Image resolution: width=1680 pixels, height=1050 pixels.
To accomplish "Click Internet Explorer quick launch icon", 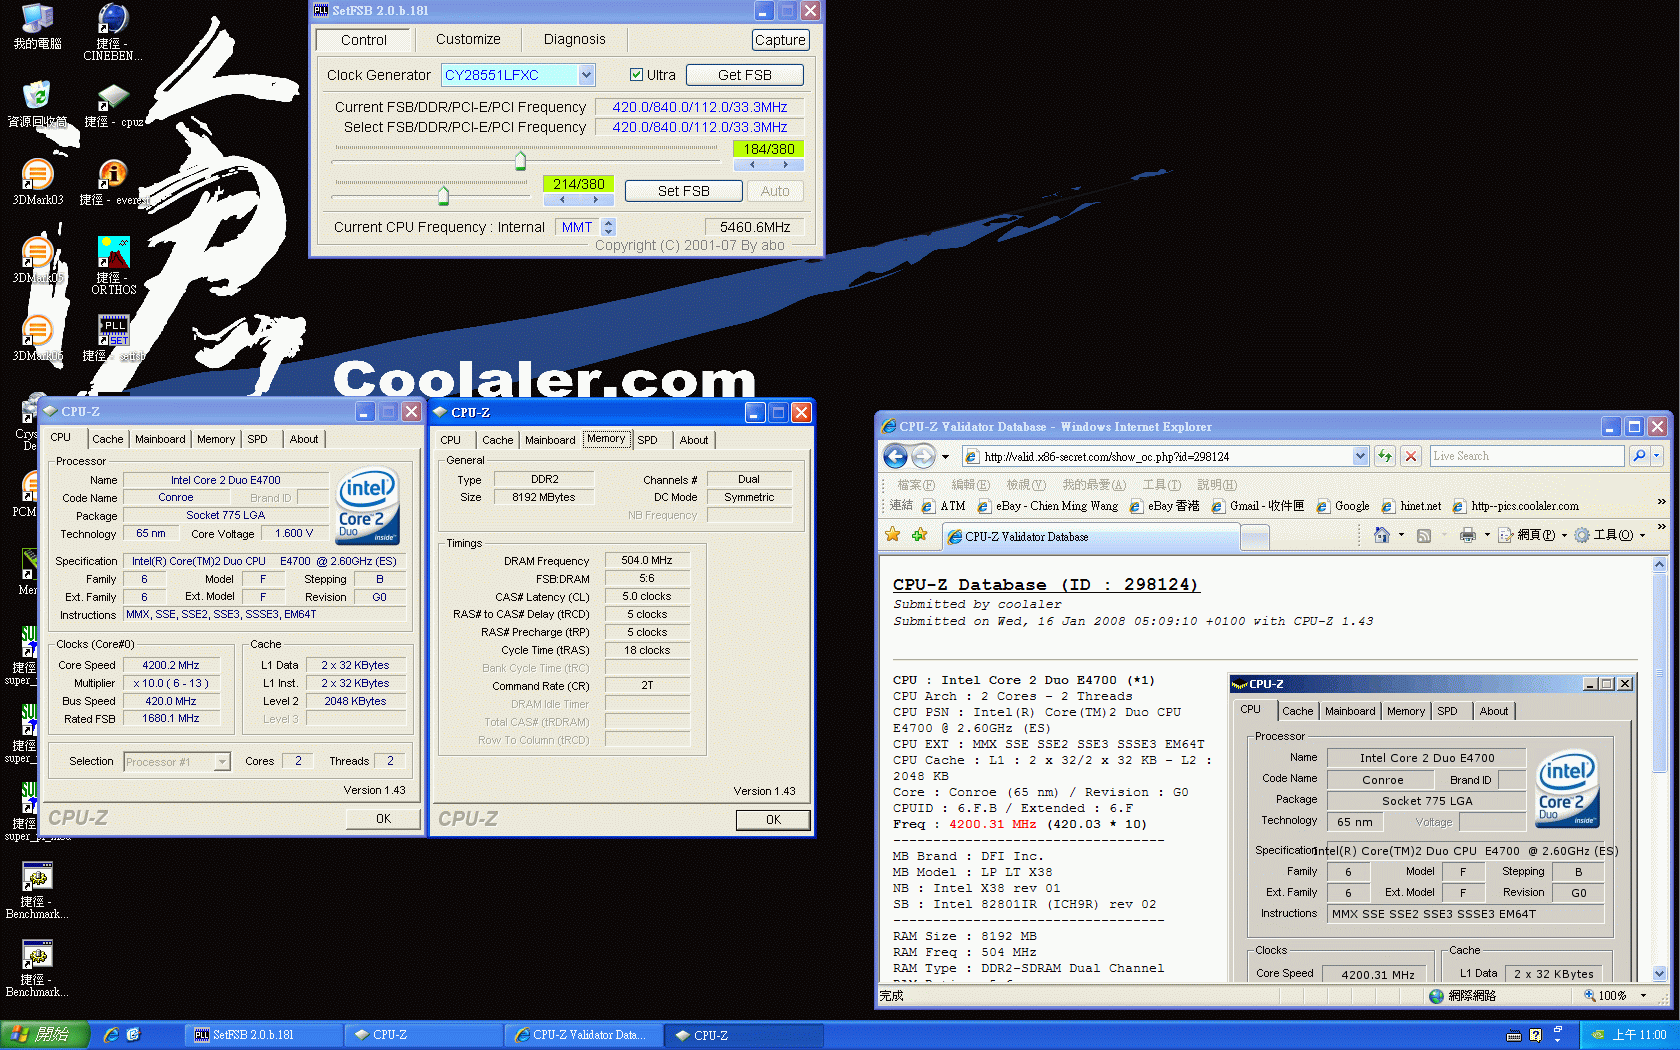I will point(111,1035).
